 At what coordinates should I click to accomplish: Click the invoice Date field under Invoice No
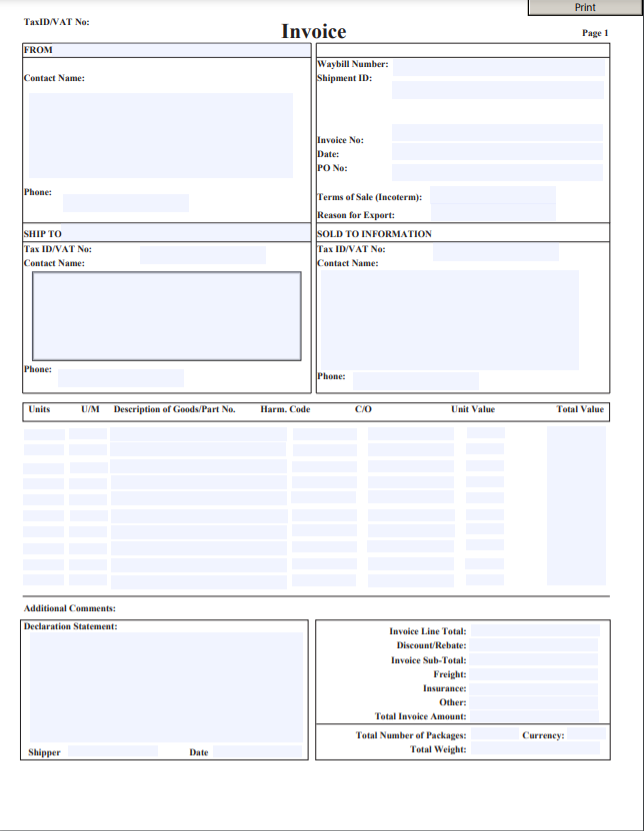pos(497,152)
